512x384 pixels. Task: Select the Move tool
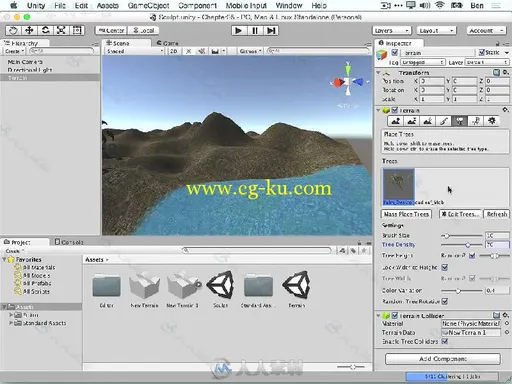coord(29,30)
